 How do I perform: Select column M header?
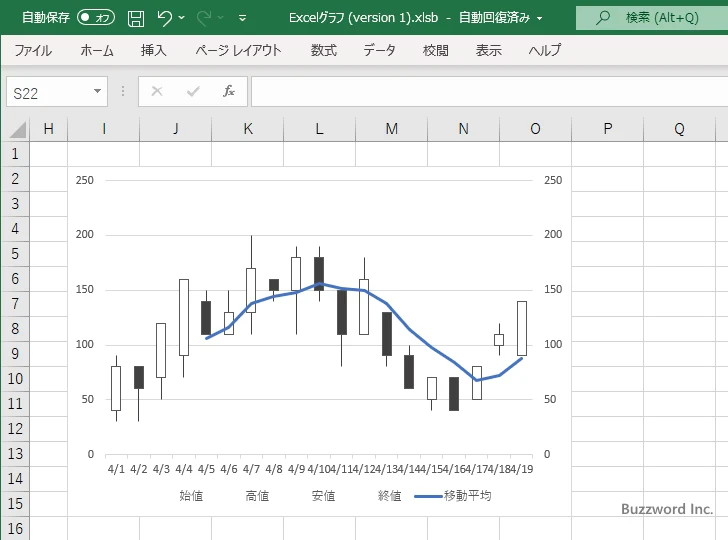coord(391,129)
